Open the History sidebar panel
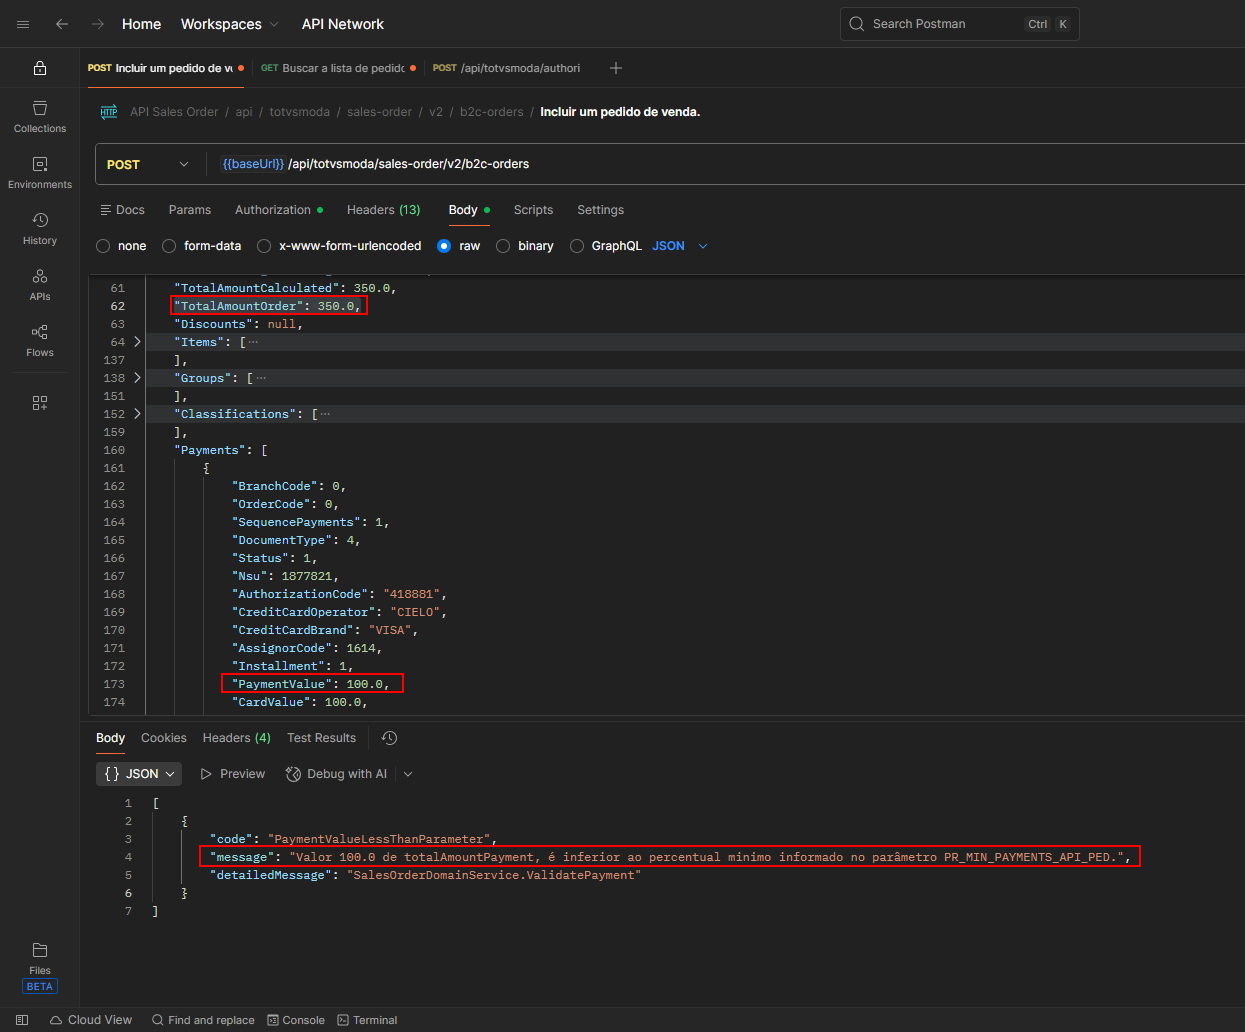The width and height of the screenshot is (1245, 1032). pos(40,229)
